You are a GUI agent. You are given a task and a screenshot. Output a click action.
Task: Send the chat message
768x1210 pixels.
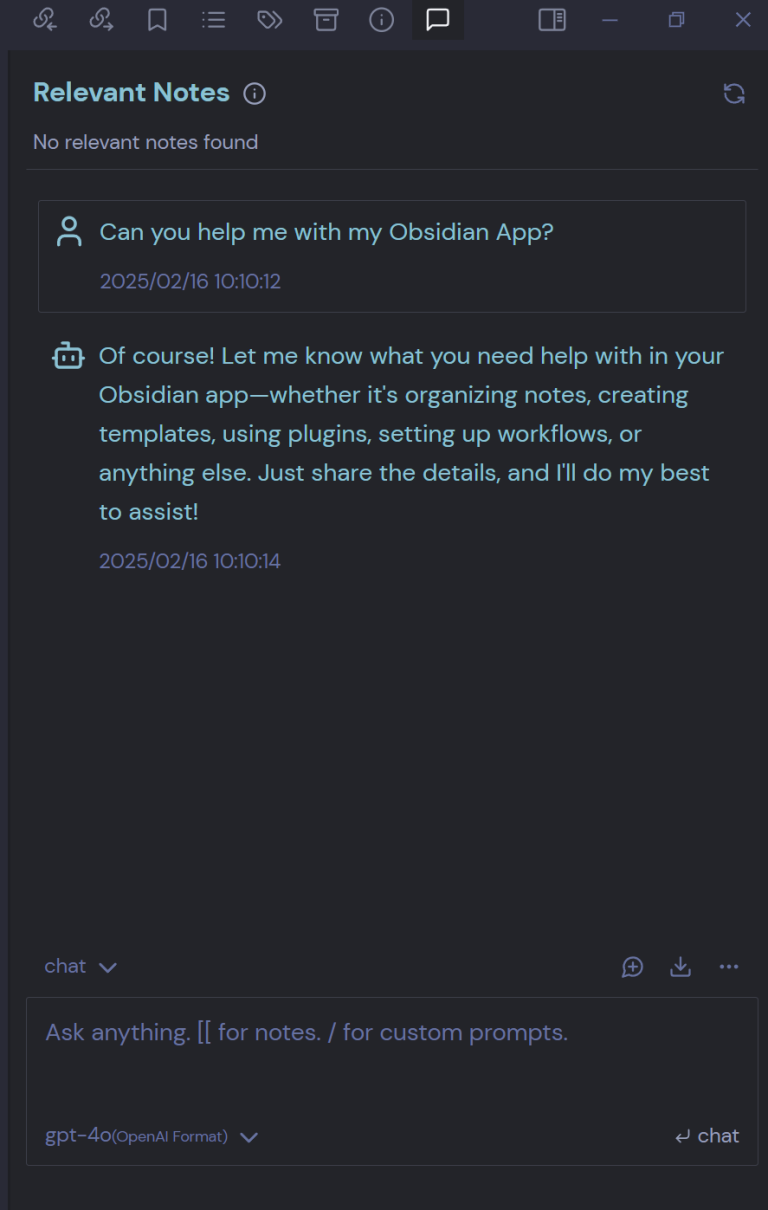[706, 1136]
